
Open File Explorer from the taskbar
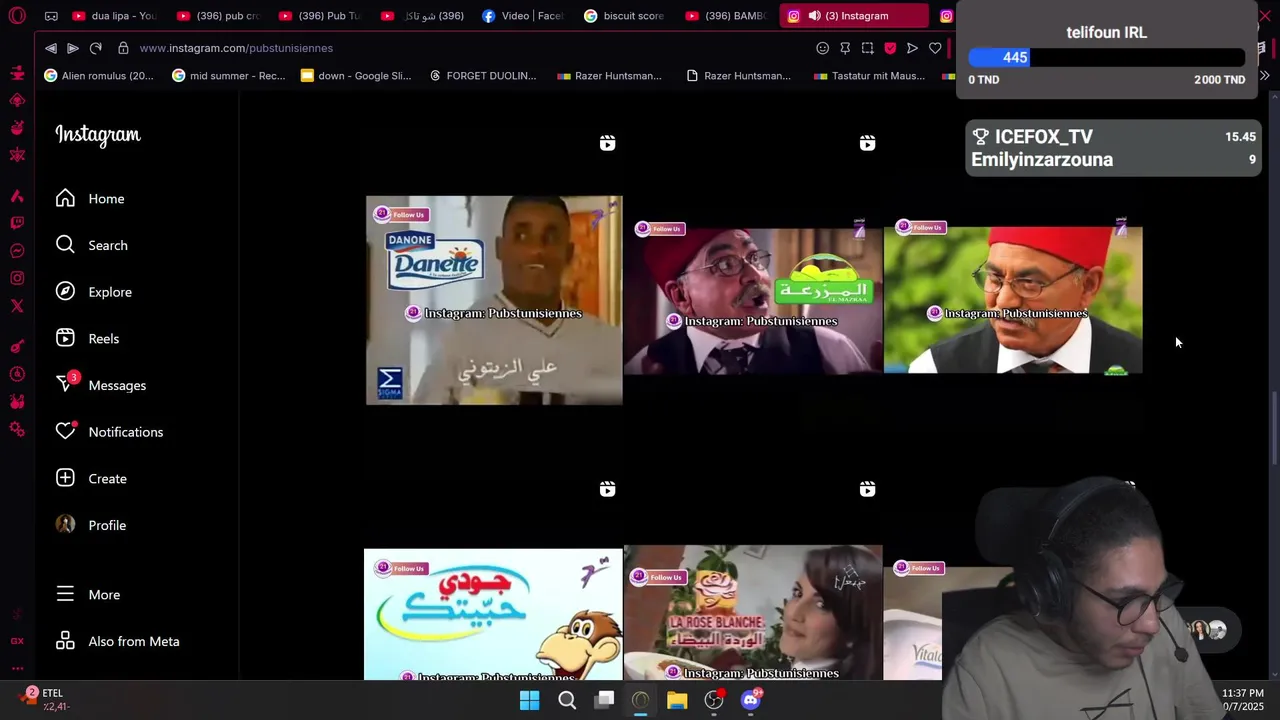(677, 700)
